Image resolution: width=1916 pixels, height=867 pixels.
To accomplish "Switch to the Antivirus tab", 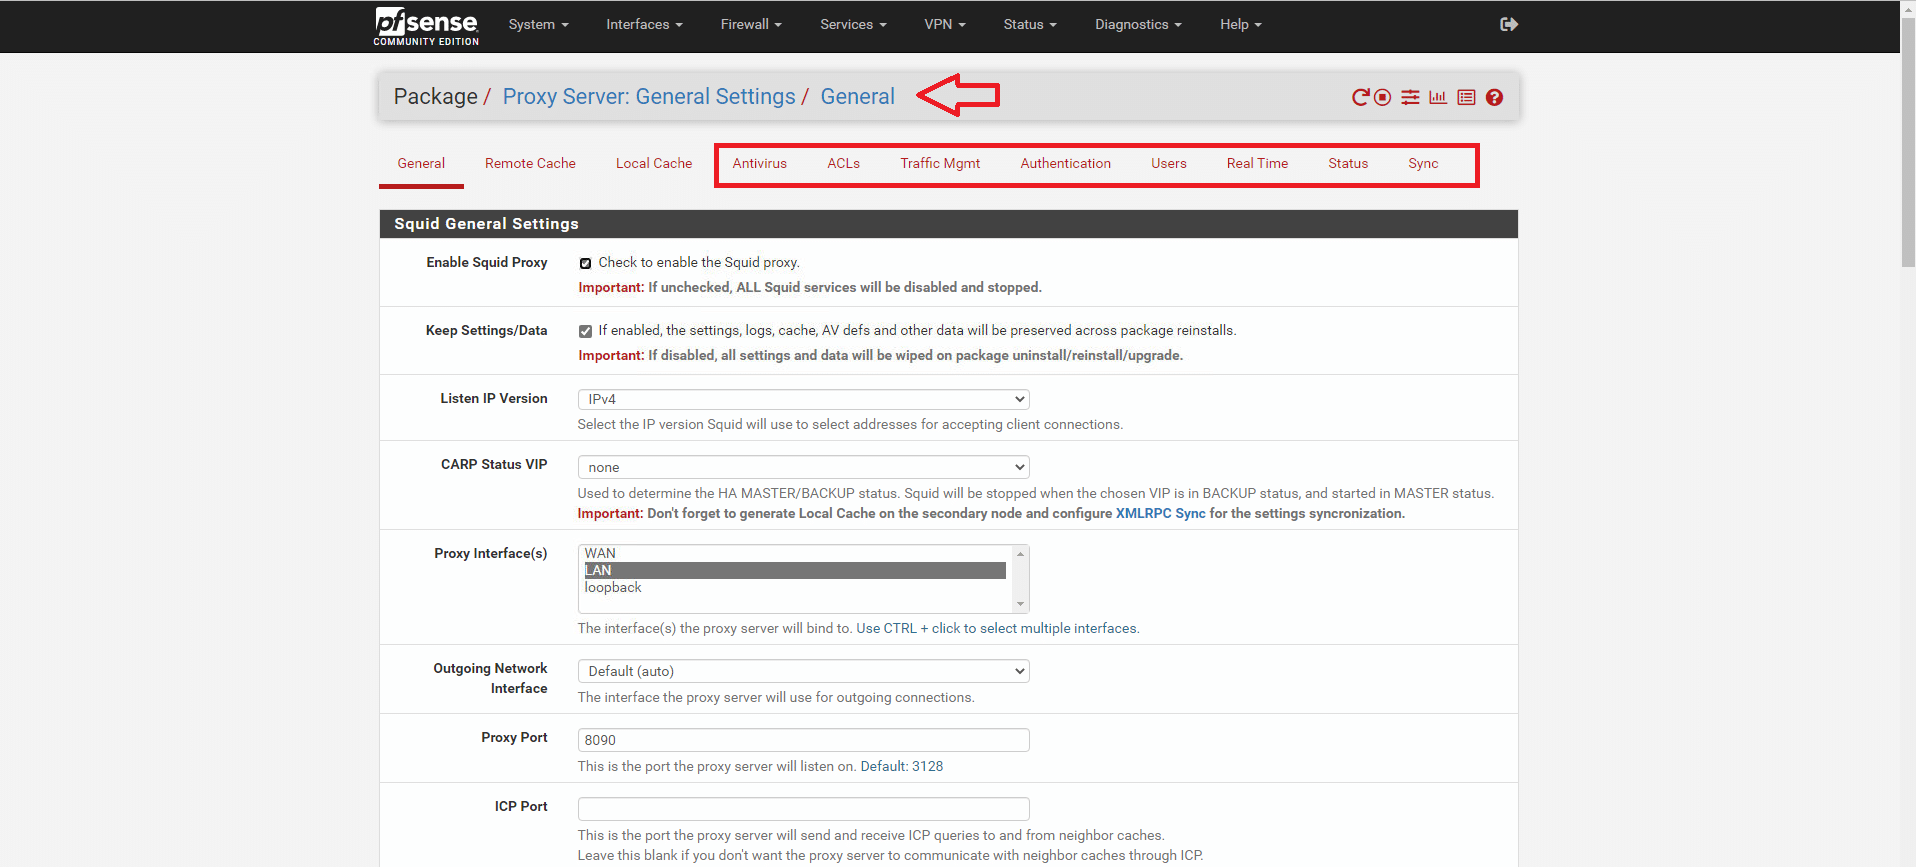I will pyautogui.click(x=759, y=163).
